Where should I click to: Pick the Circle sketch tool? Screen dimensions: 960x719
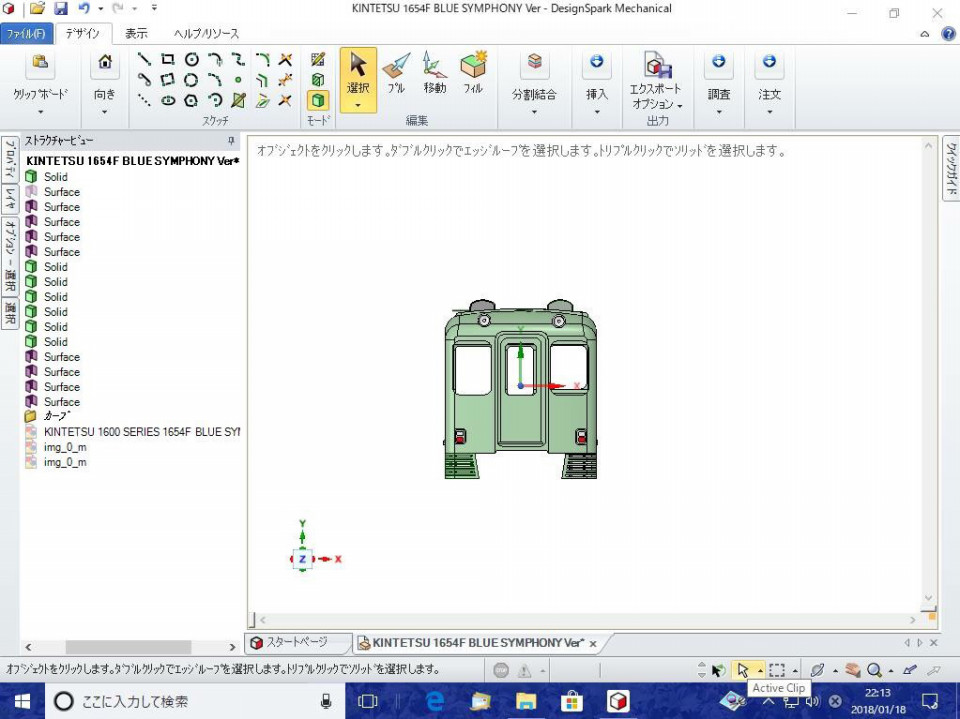point(192,59)
